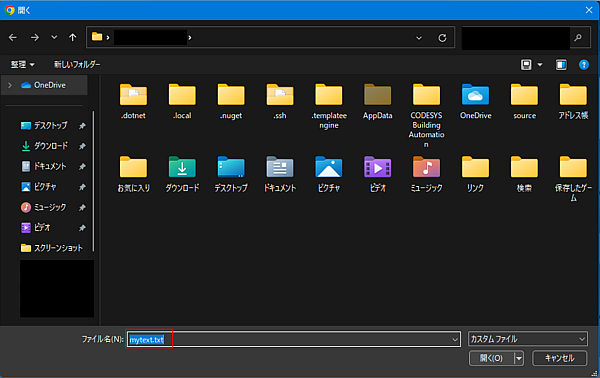This screenshot has width=600, height=378.
Task: Select the .local folder
Action: coord(182,101)
